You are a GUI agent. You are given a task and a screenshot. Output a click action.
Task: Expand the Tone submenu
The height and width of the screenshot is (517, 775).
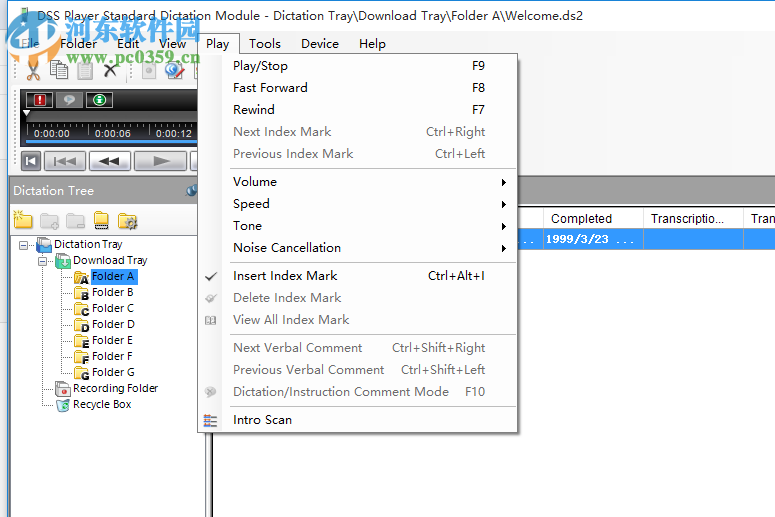[359, 226]
